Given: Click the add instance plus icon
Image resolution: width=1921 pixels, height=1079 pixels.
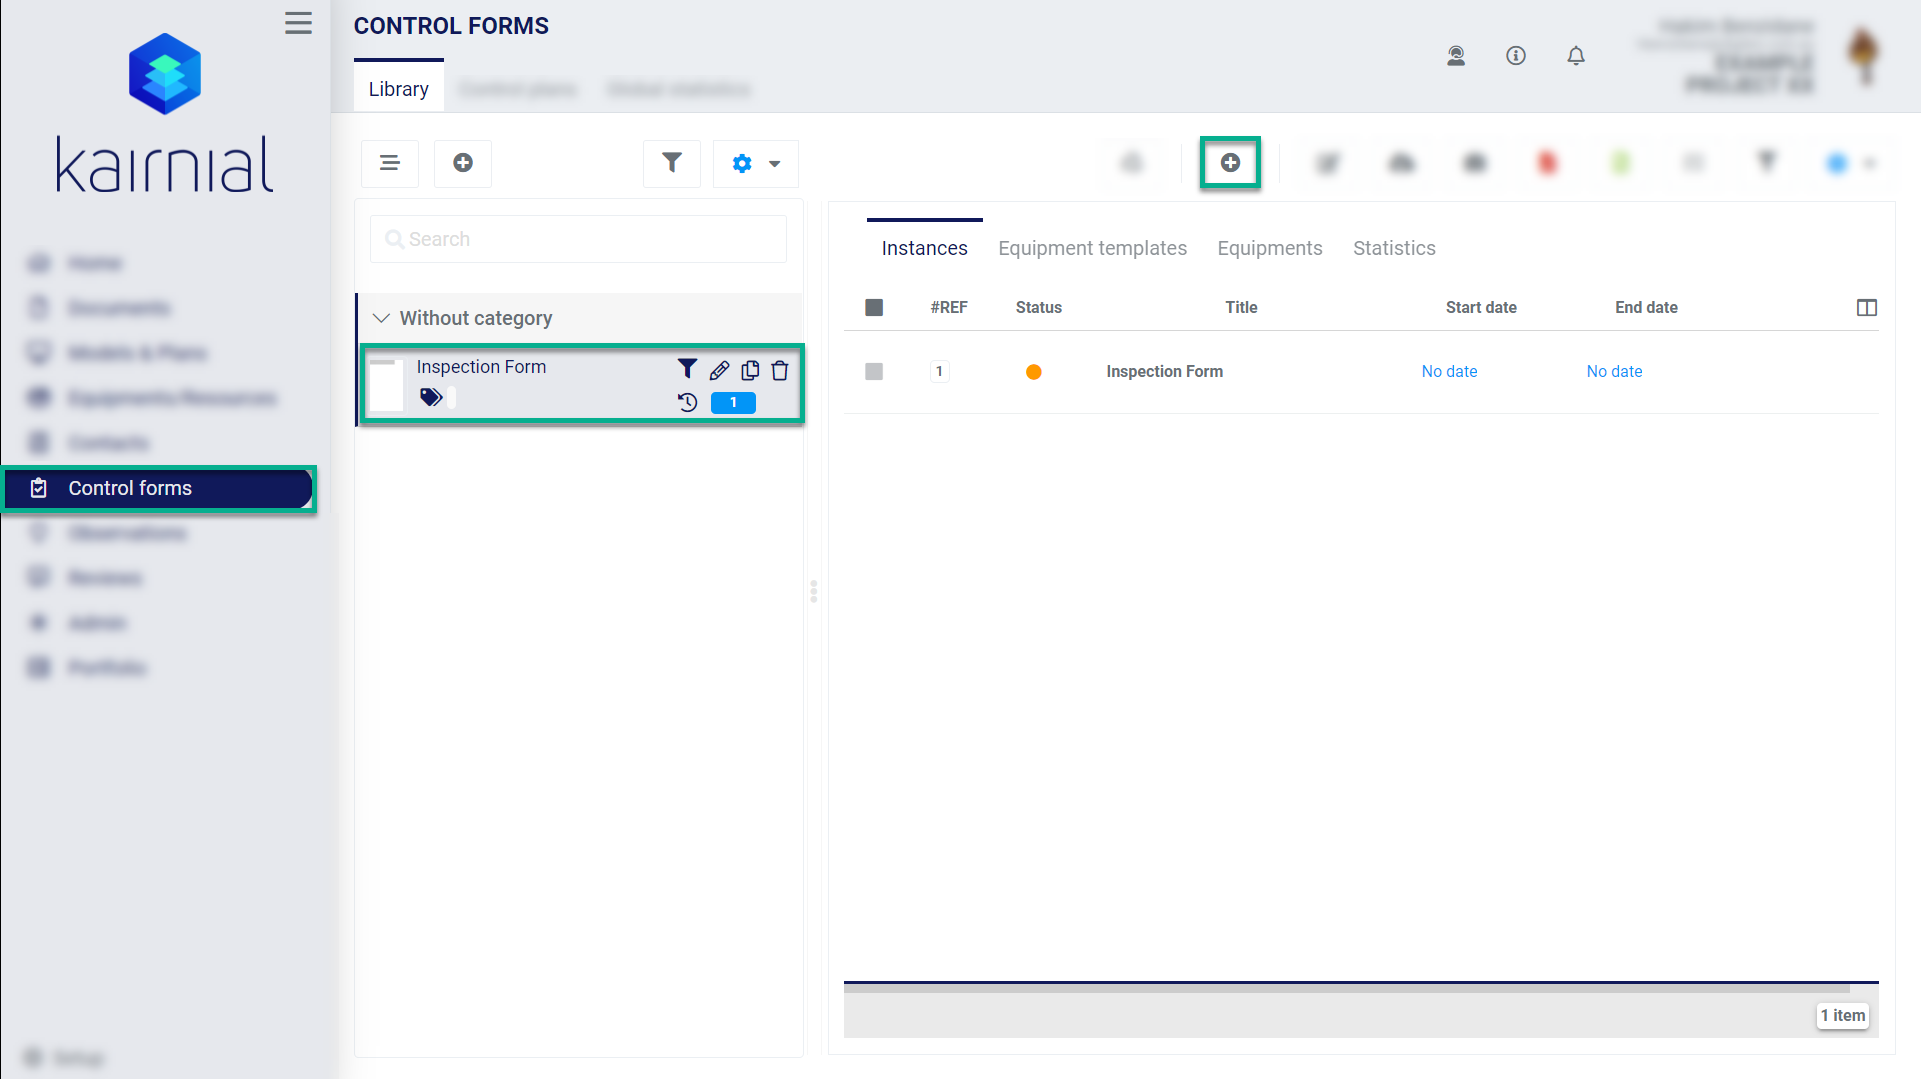Looking at the screenshot, I should tap(1230, 163).
